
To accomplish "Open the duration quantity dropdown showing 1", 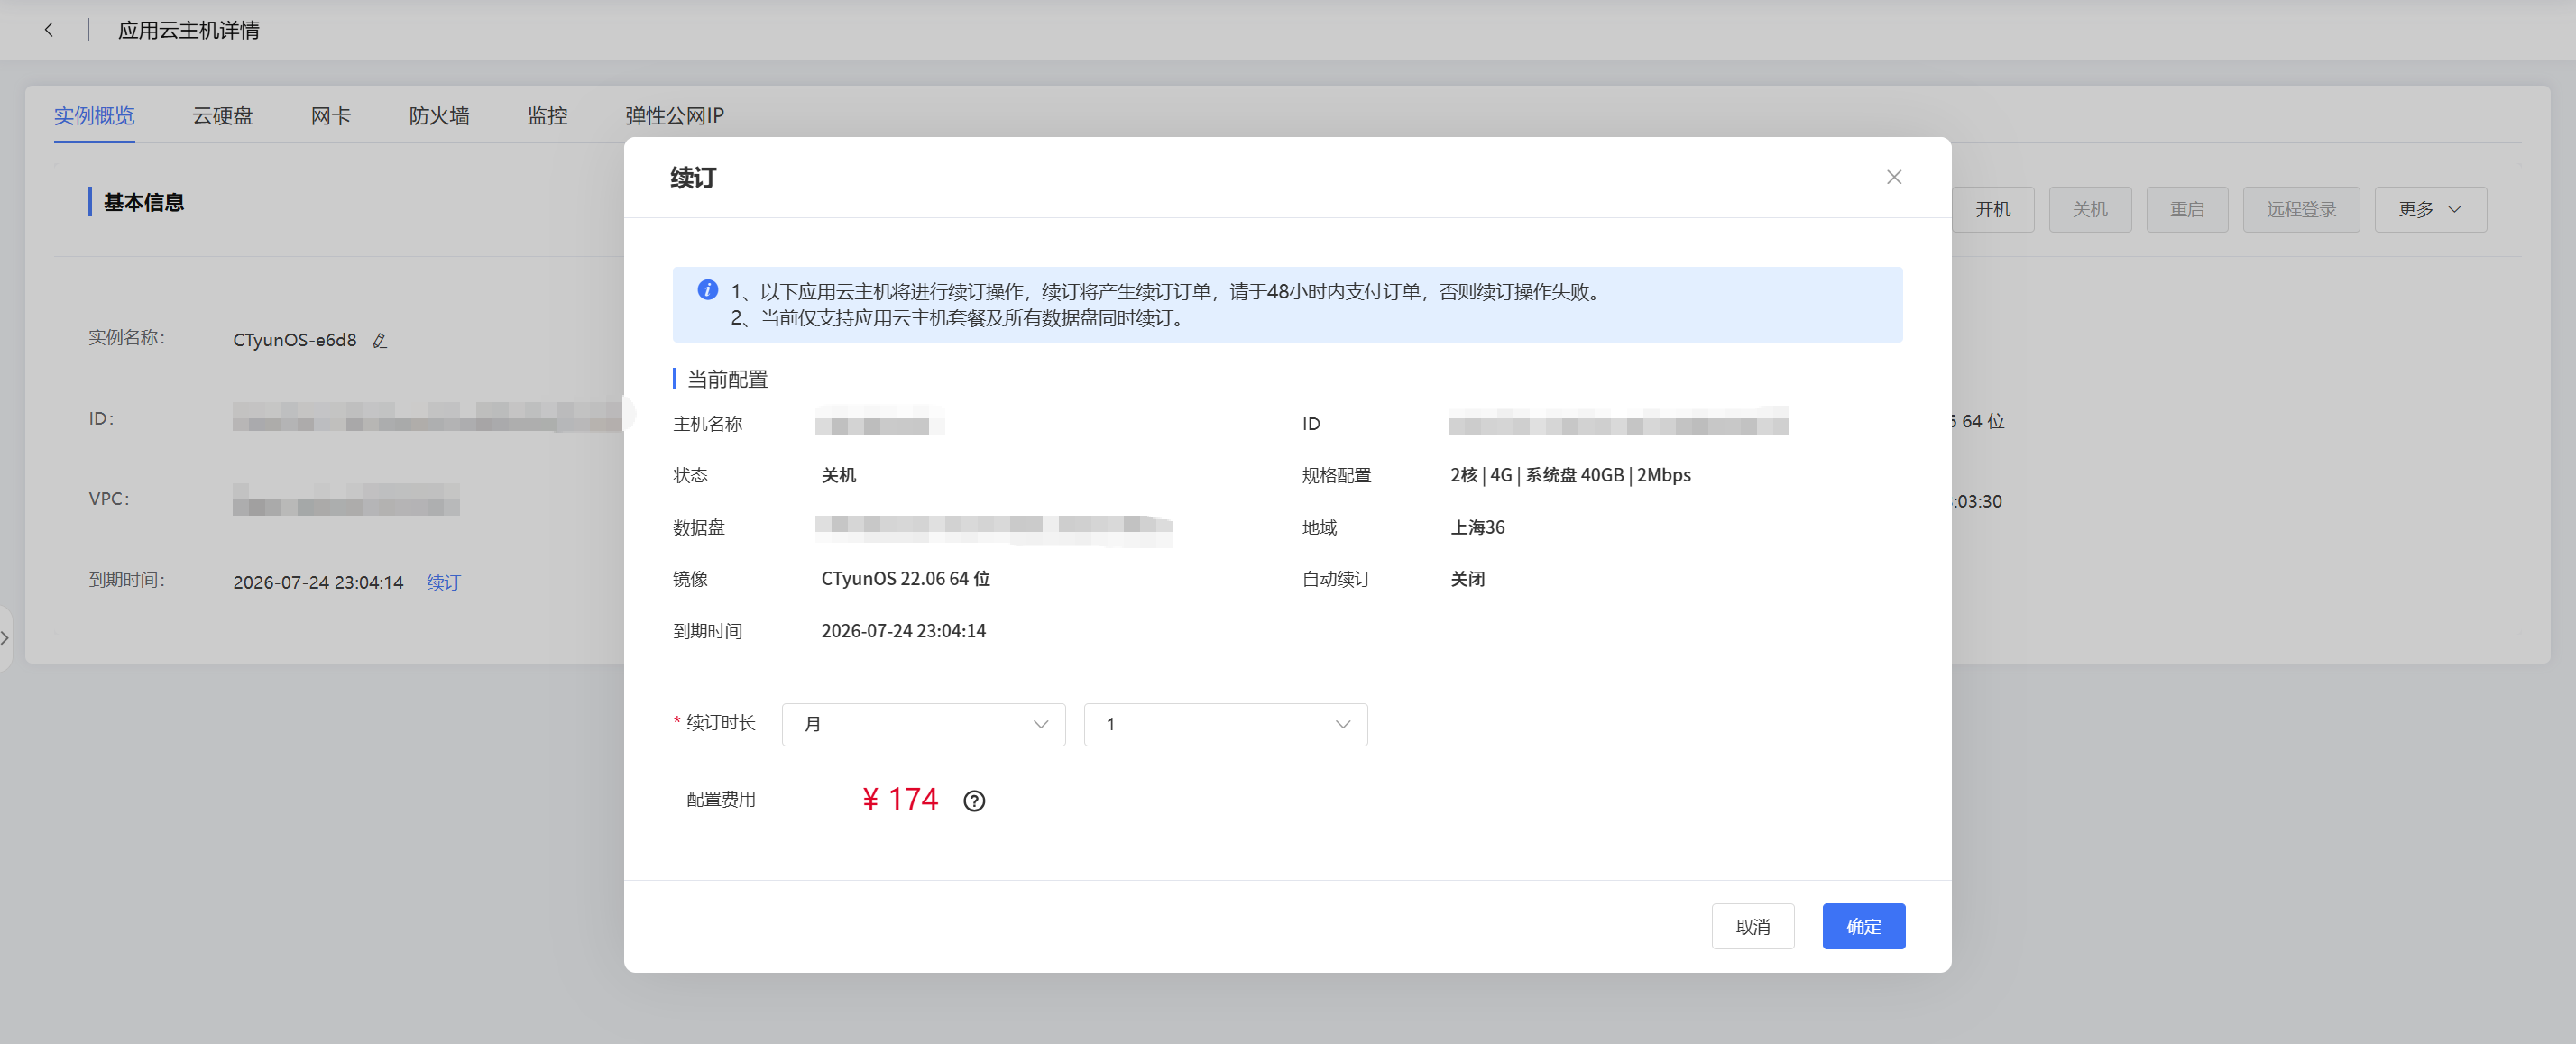I will [x=1226, y=724].
